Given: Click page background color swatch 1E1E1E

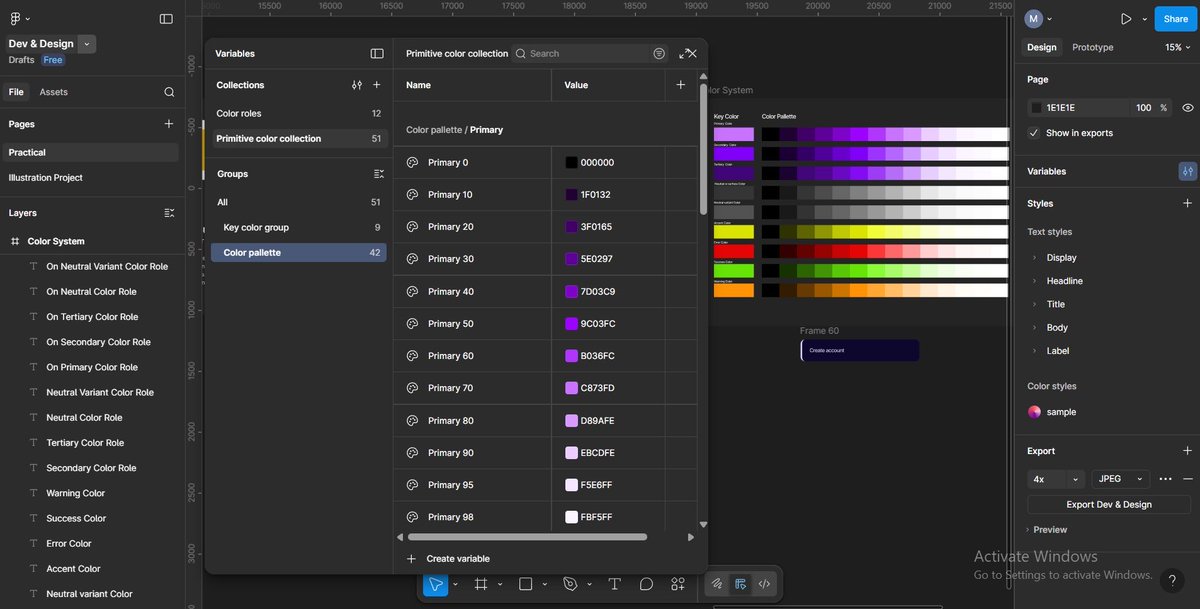Looking at the screenshot, I should click(x=1036, y=107).
